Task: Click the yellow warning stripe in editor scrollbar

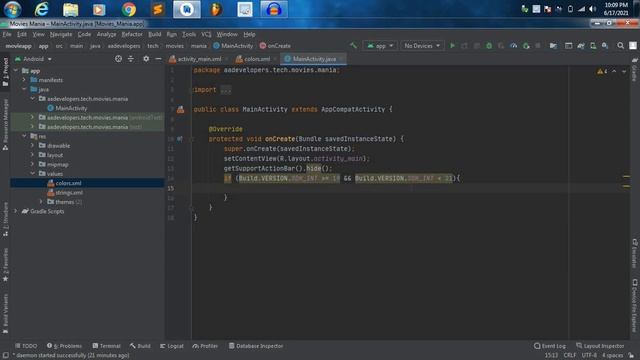Action: [626, 176]
